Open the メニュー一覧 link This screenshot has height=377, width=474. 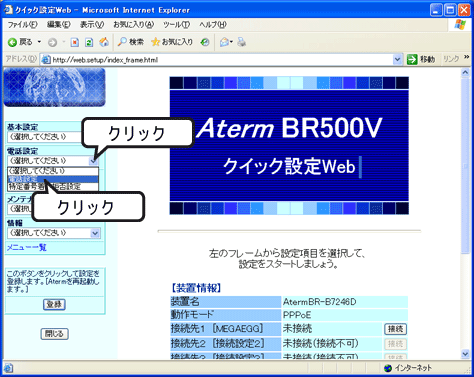click(x=27, y=247)
